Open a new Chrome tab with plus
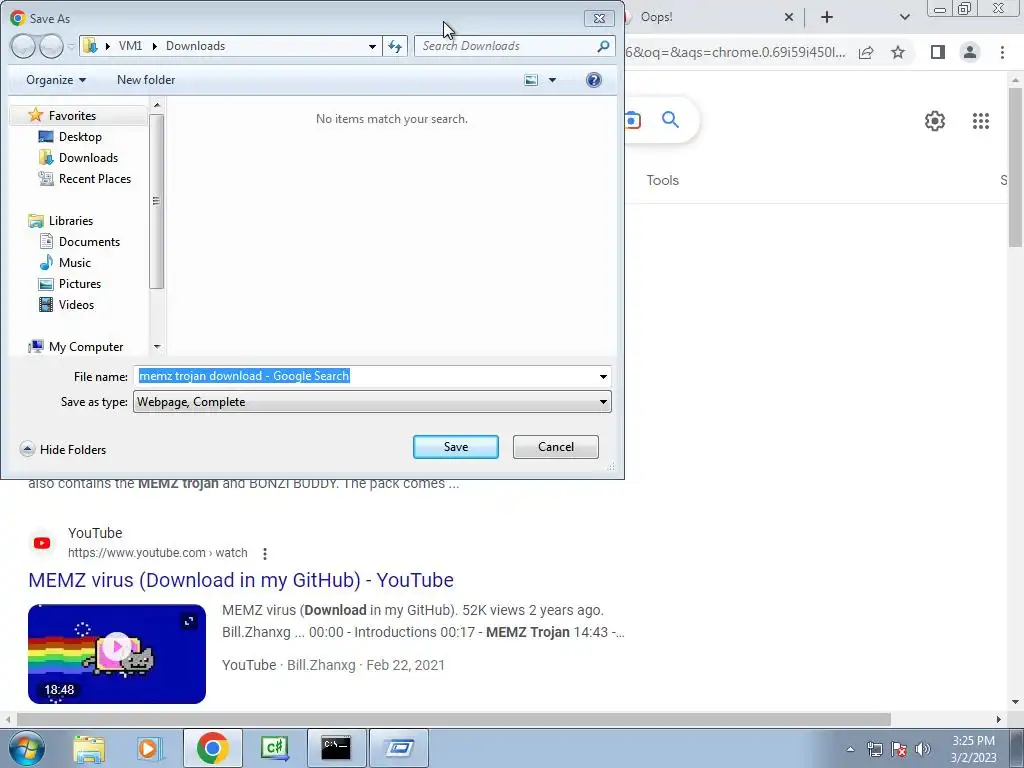Screen dimensions: 1024x768 click(x=827, y=17)
